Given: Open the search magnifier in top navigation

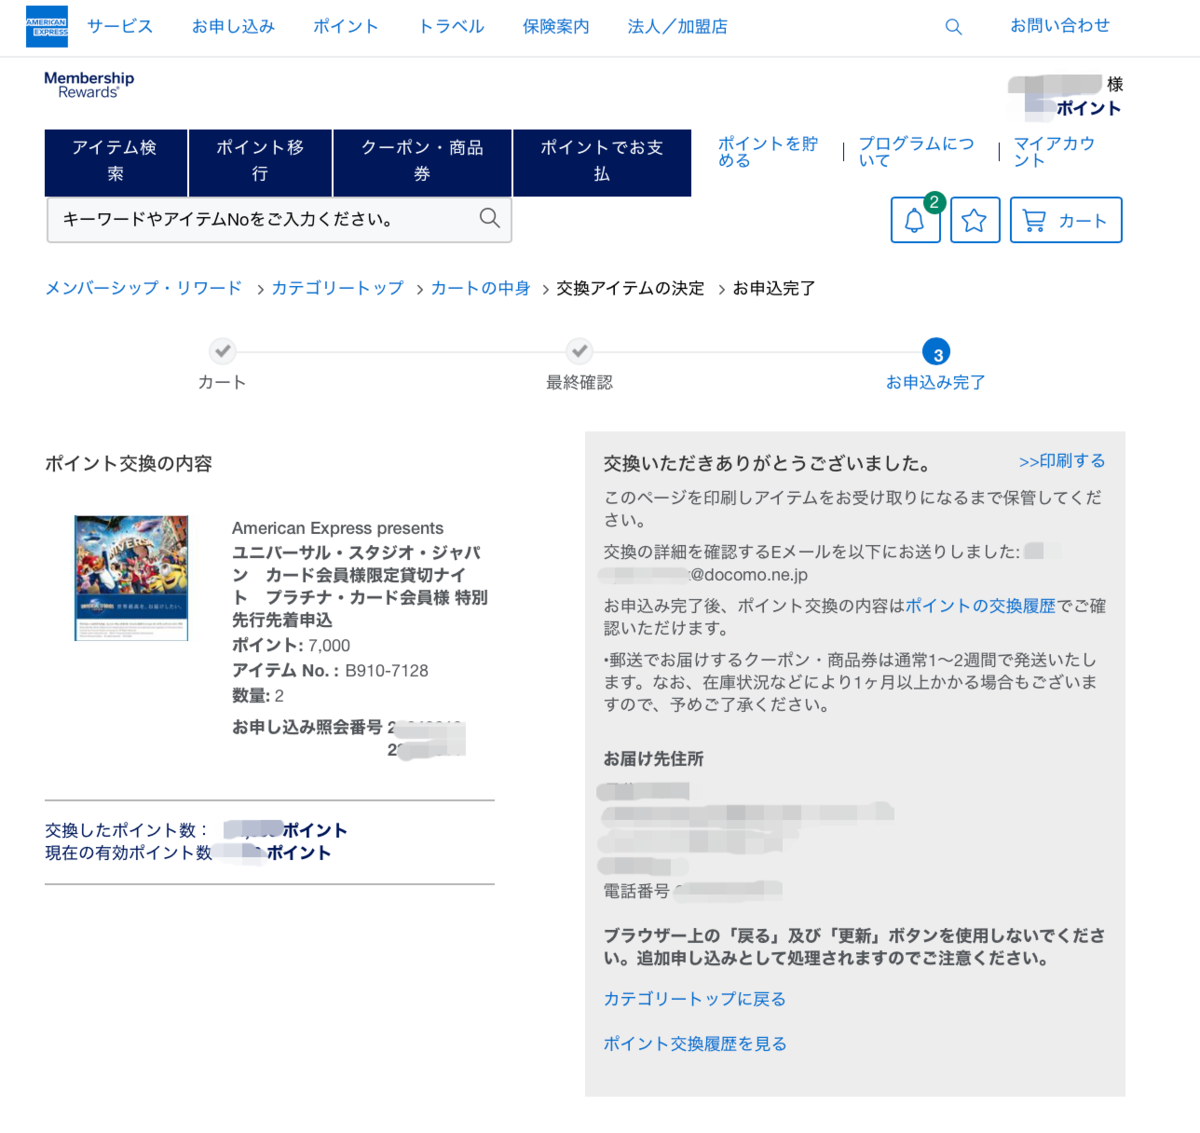Looking at the screenshot, I should point(953,27).
